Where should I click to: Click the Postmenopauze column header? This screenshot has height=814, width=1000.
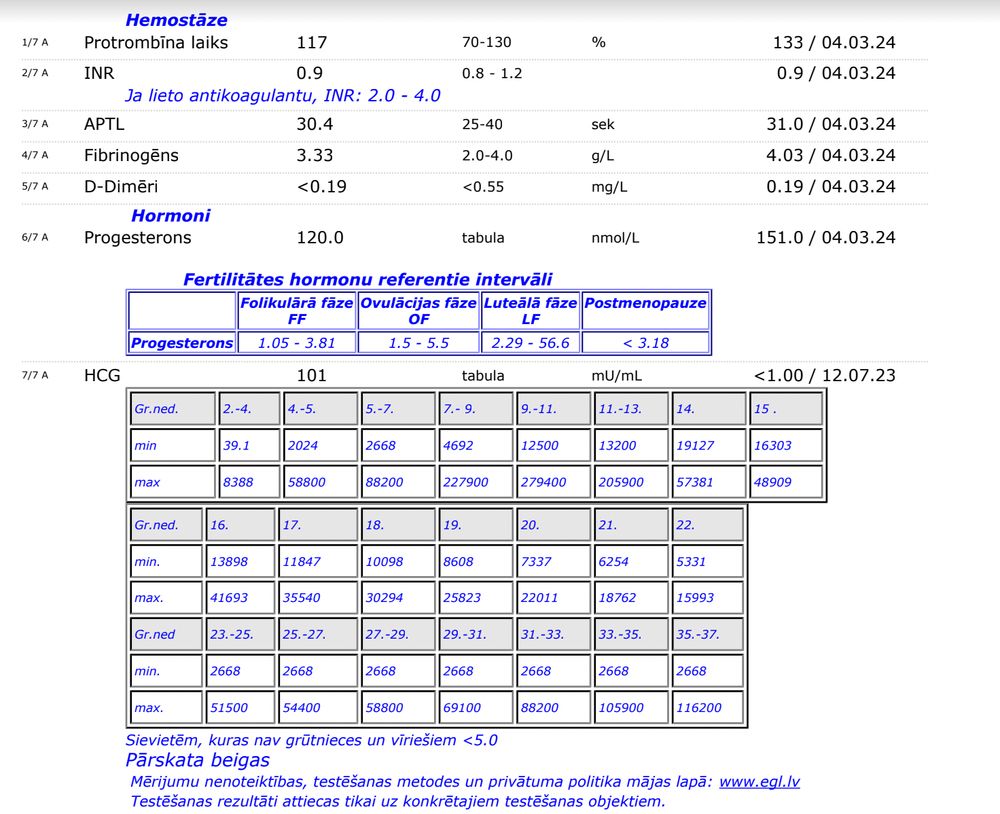pos(645,303)
